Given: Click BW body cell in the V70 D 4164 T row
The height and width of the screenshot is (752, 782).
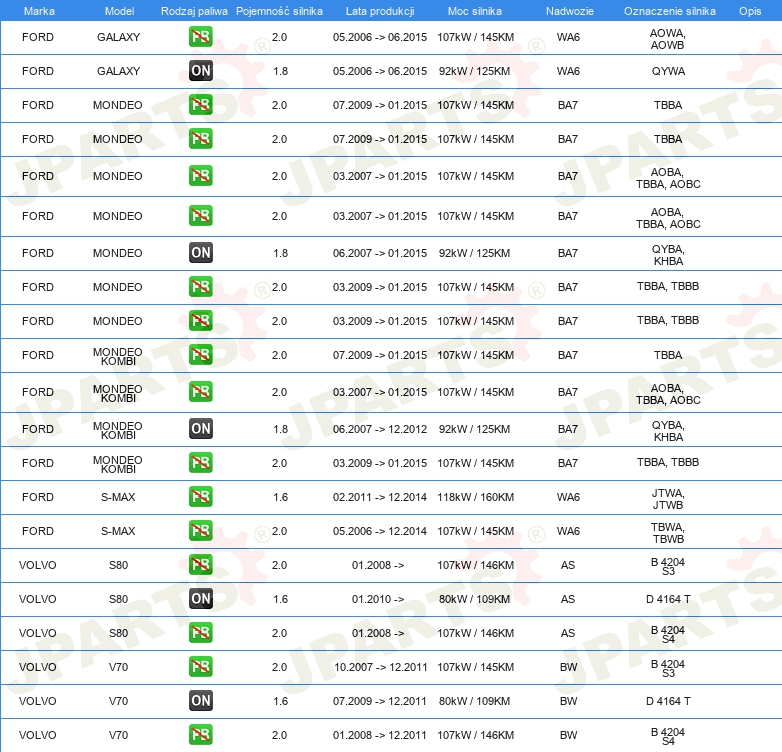Looking at the screenshot, I should [x=569, y=701].
